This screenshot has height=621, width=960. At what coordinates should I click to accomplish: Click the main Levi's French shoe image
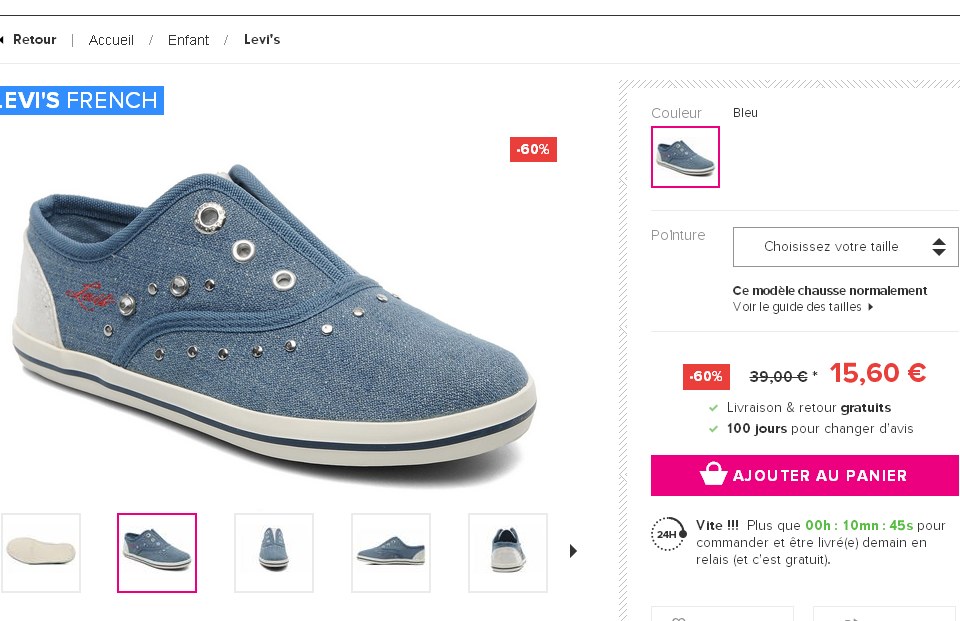pos(275,320)
